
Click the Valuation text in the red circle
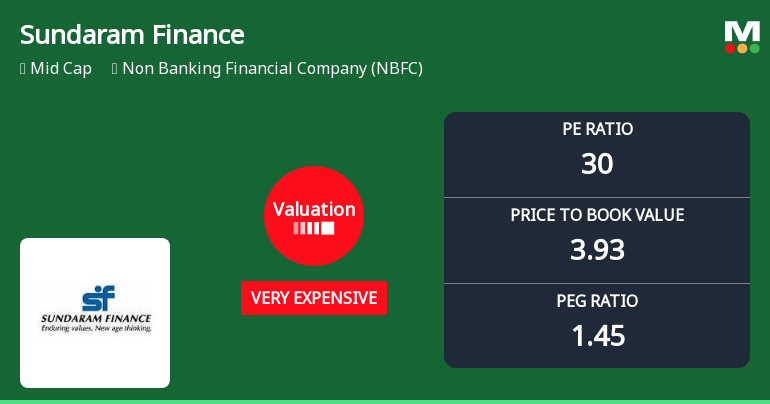click(314, 210)
